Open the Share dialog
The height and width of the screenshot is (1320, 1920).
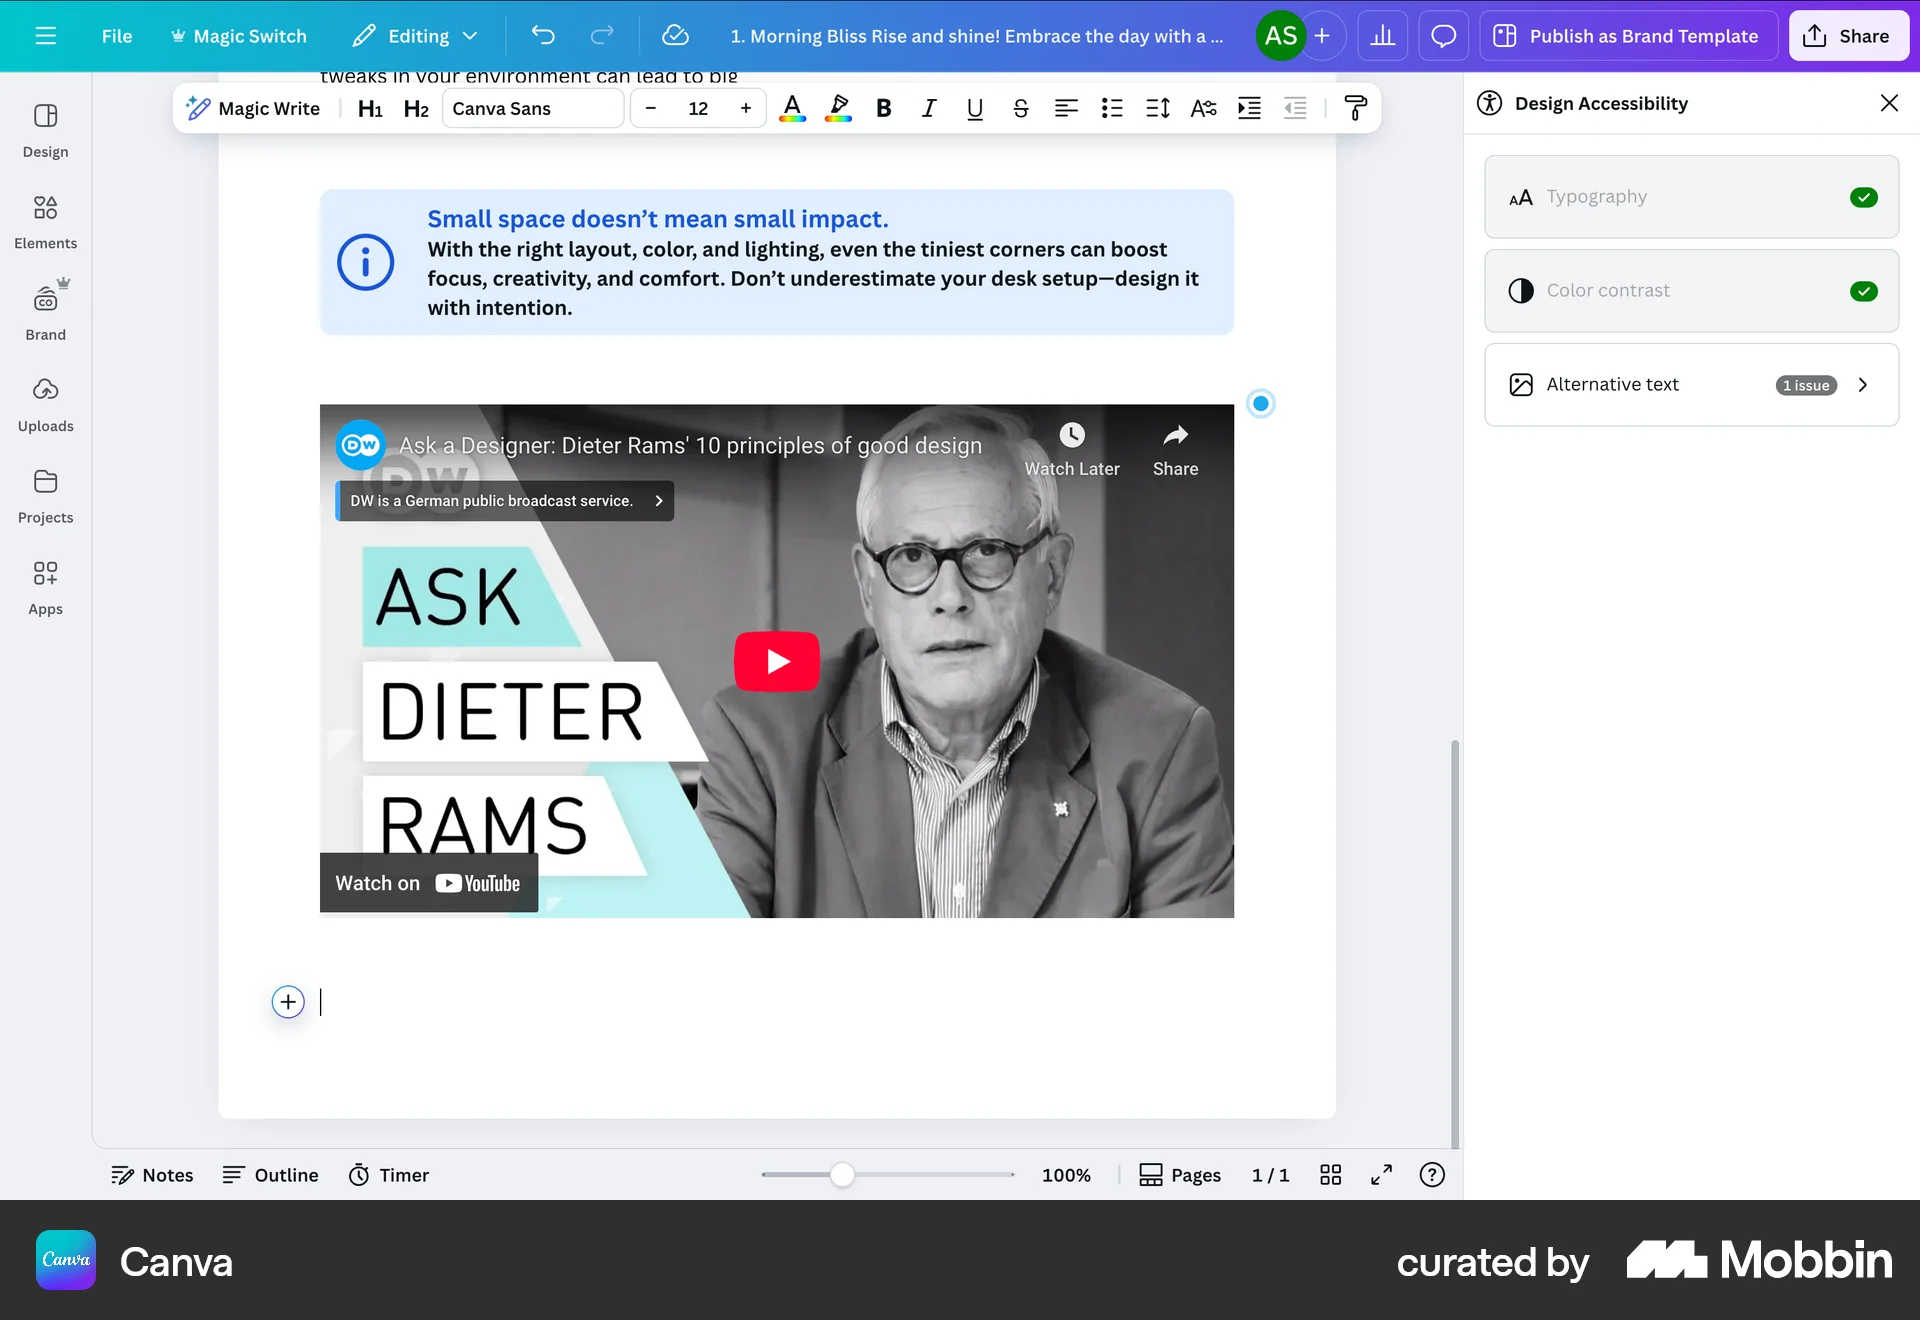coord(1848,36)
